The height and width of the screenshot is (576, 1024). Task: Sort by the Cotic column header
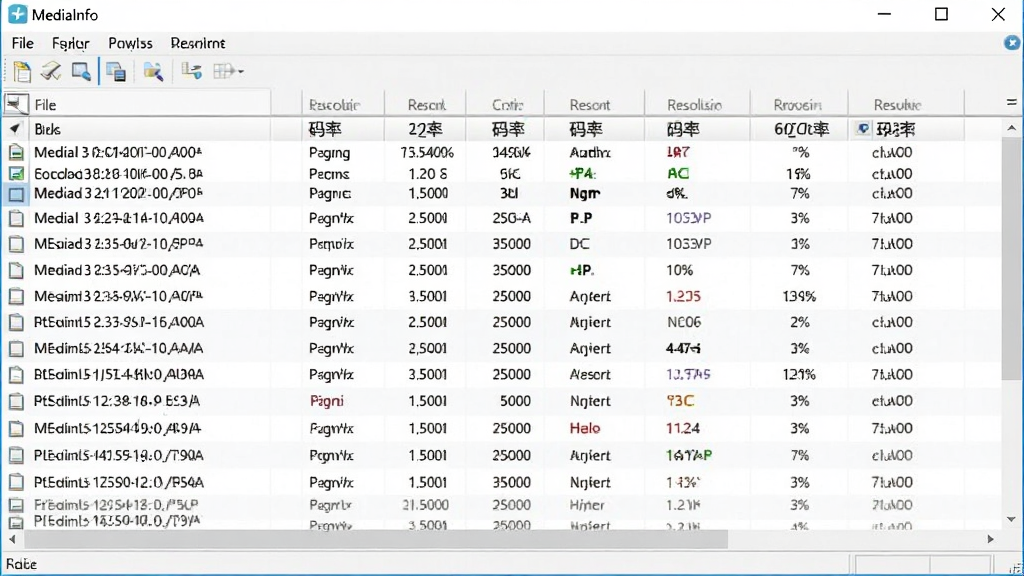[505, 104]
